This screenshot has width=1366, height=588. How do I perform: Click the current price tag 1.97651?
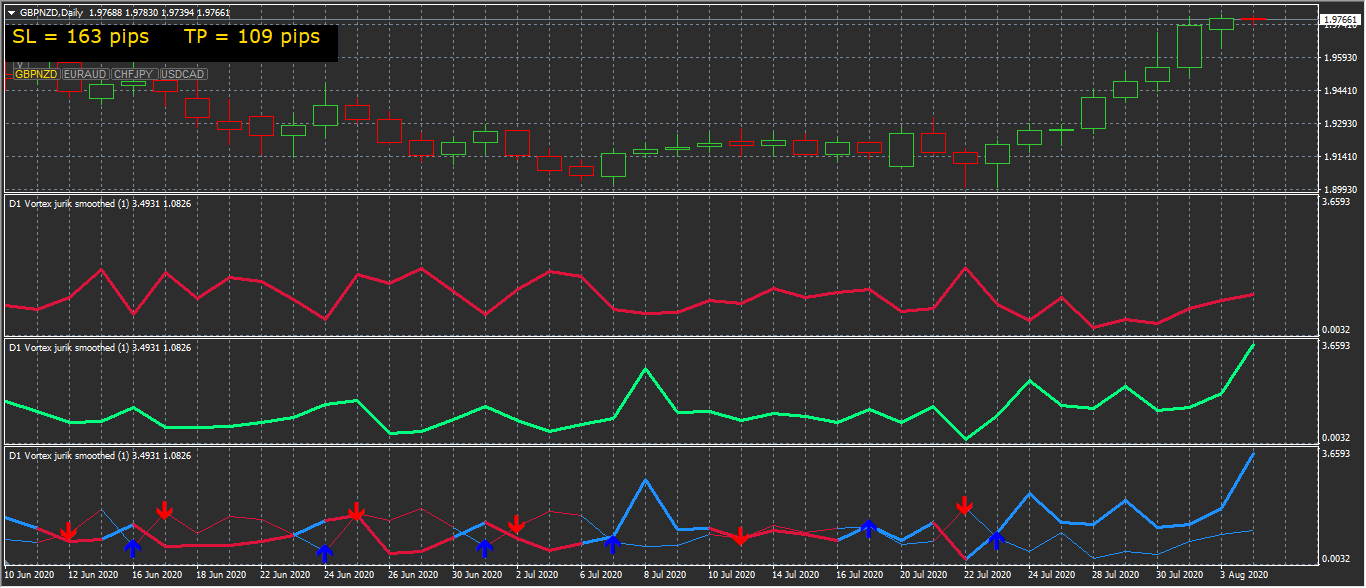tap(1338, 20)
